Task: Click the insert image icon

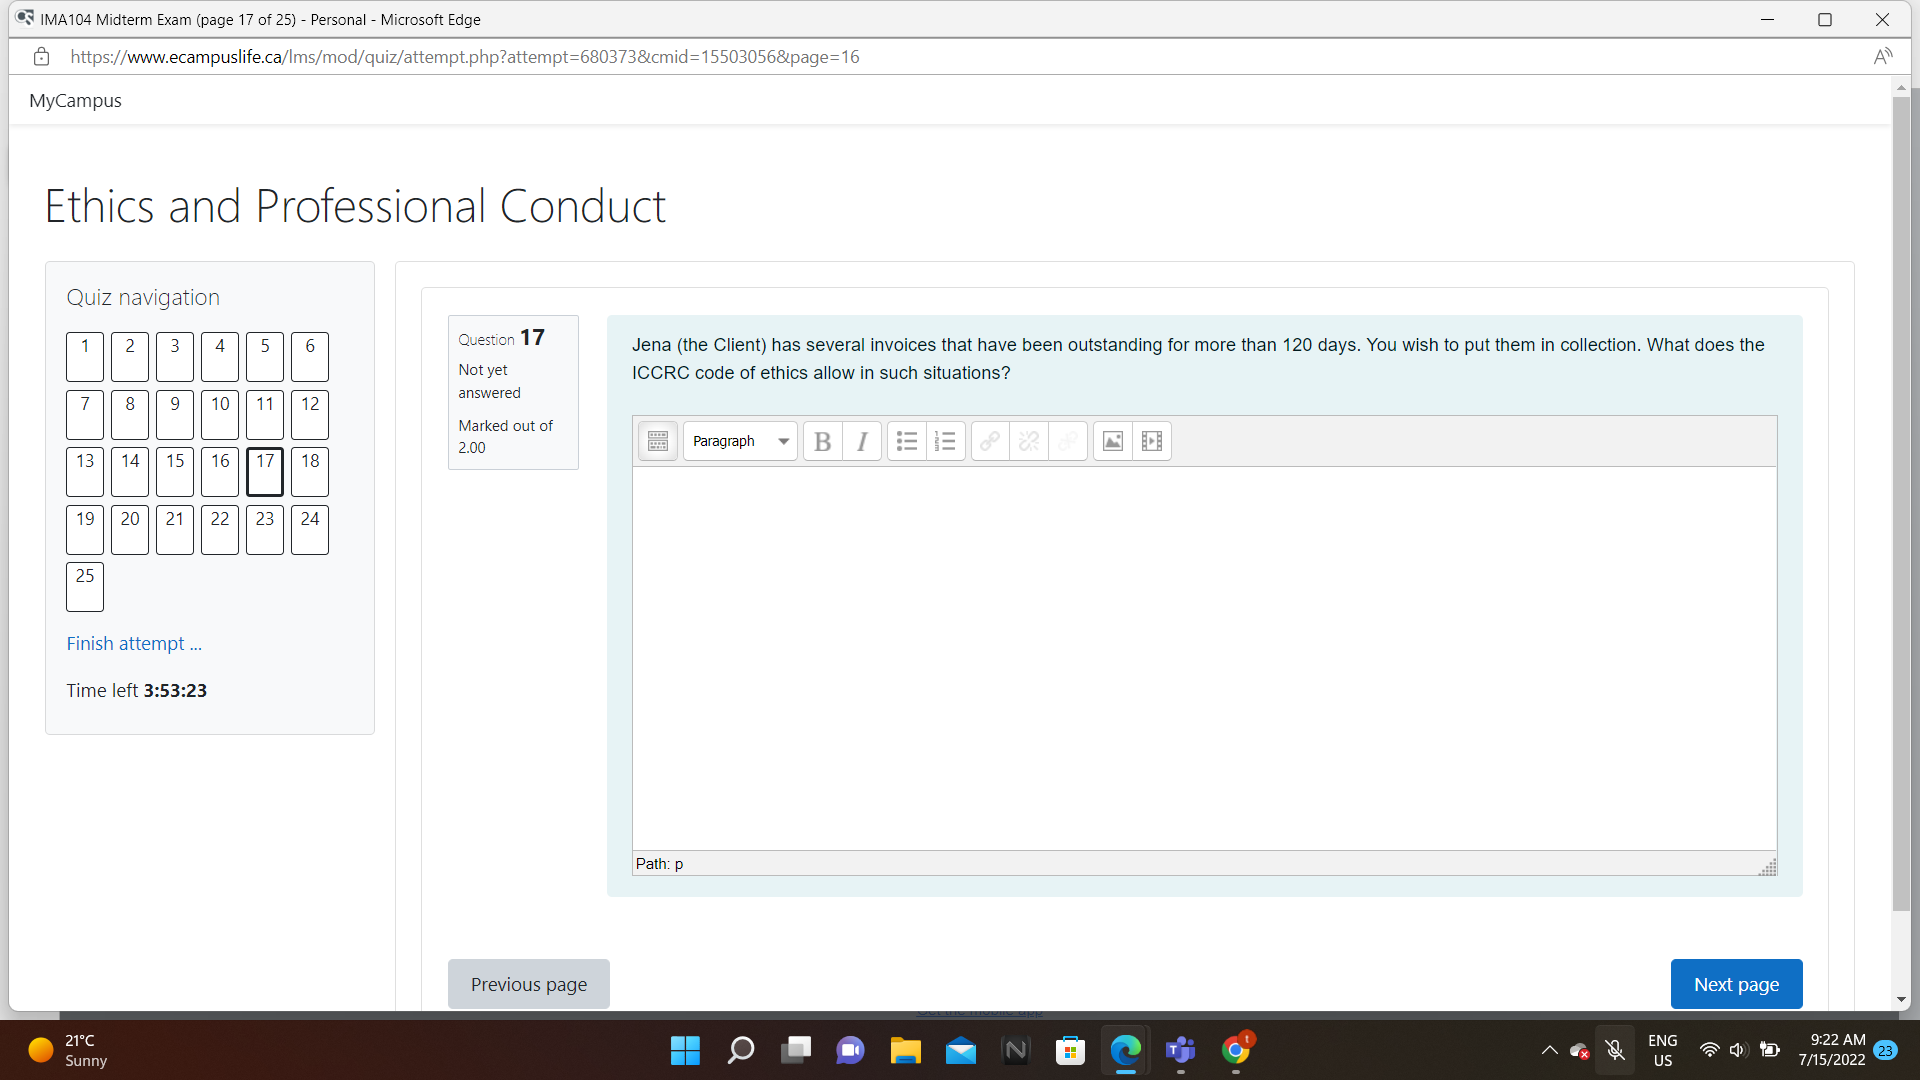Action: 1112,441
